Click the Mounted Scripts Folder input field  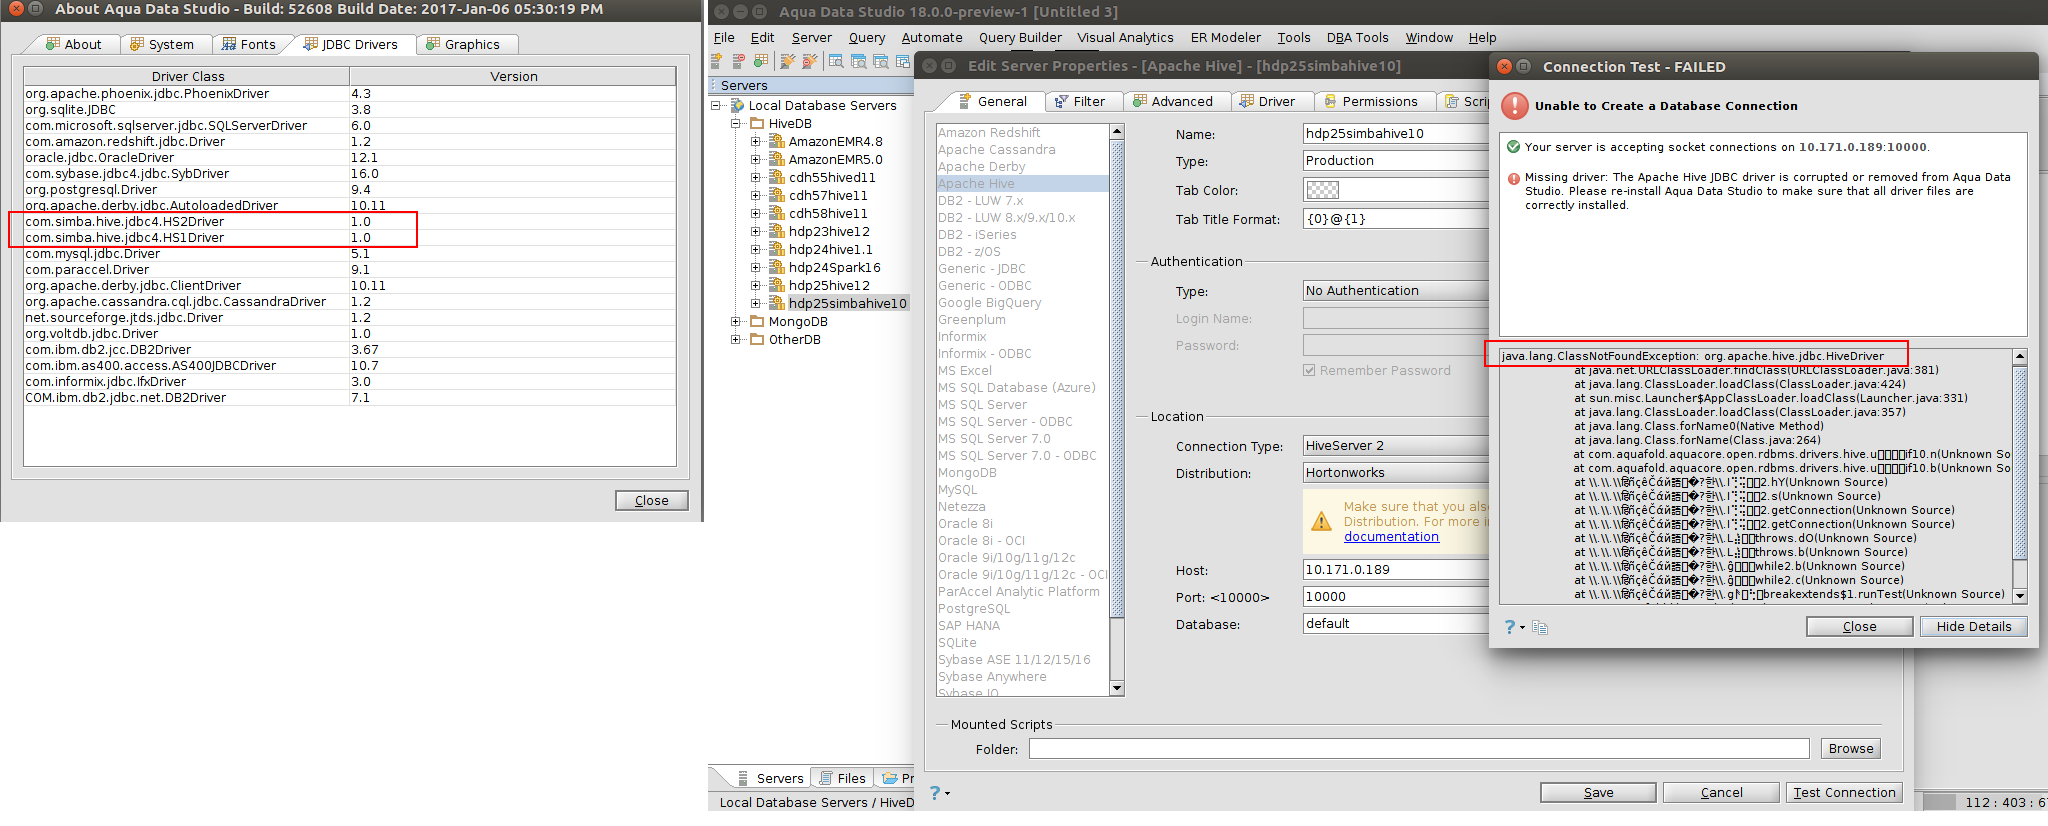1419,748
